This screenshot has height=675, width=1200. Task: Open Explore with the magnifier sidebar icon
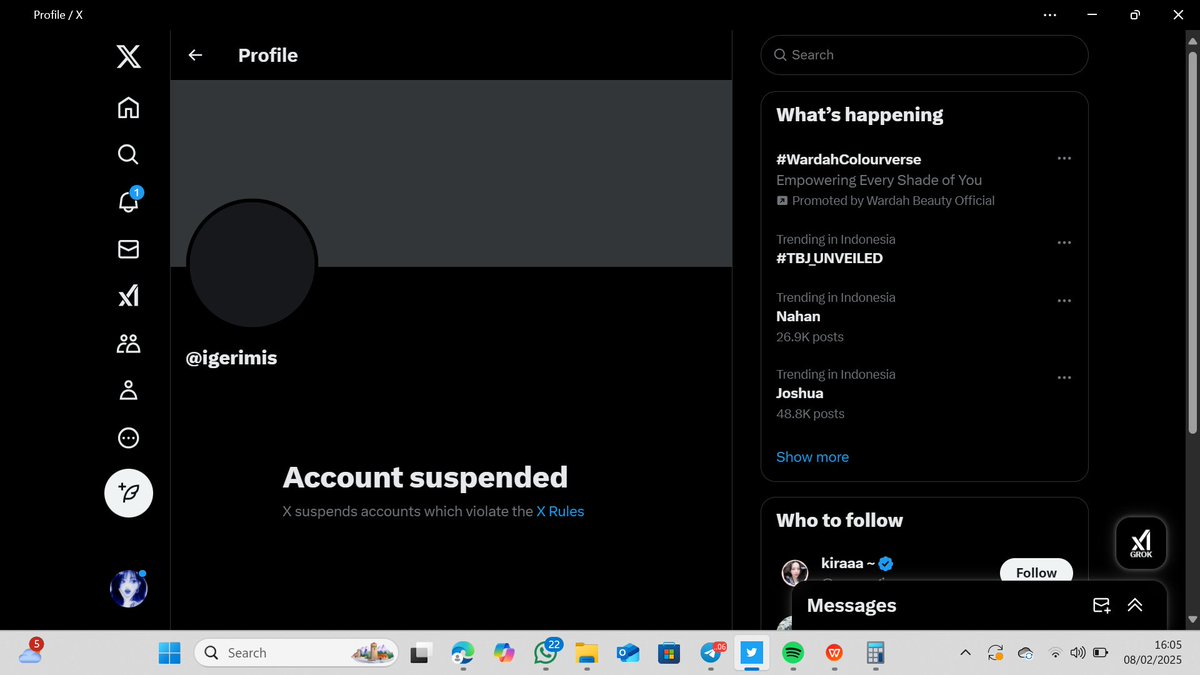coord(128,154)
